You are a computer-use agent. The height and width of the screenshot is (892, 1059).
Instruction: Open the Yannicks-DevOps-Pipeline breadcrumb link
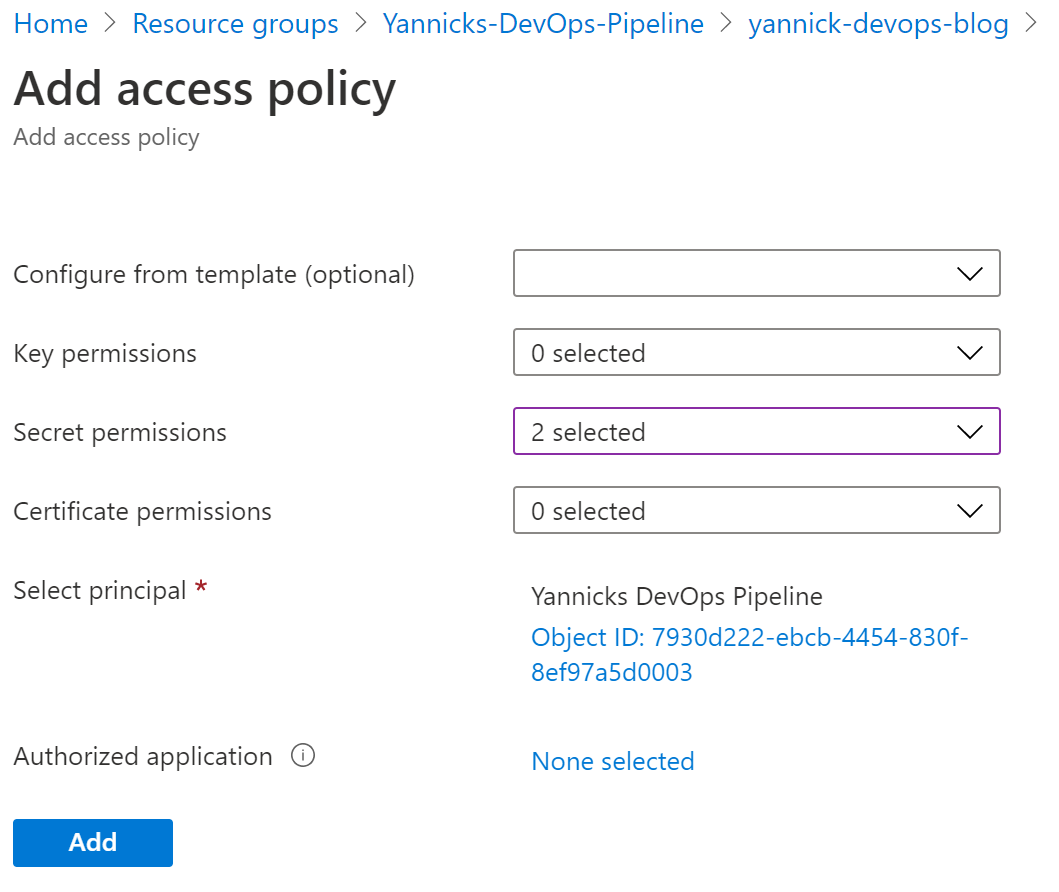[543, 24]
